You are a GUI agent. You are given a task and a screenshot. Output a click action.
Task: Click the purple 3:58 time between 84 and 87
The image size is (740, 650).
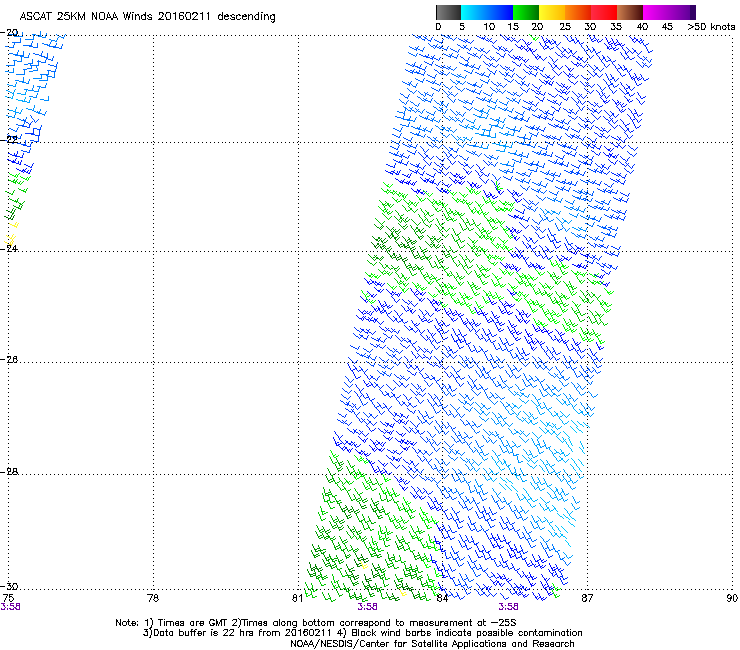click(x=508, y=607)
